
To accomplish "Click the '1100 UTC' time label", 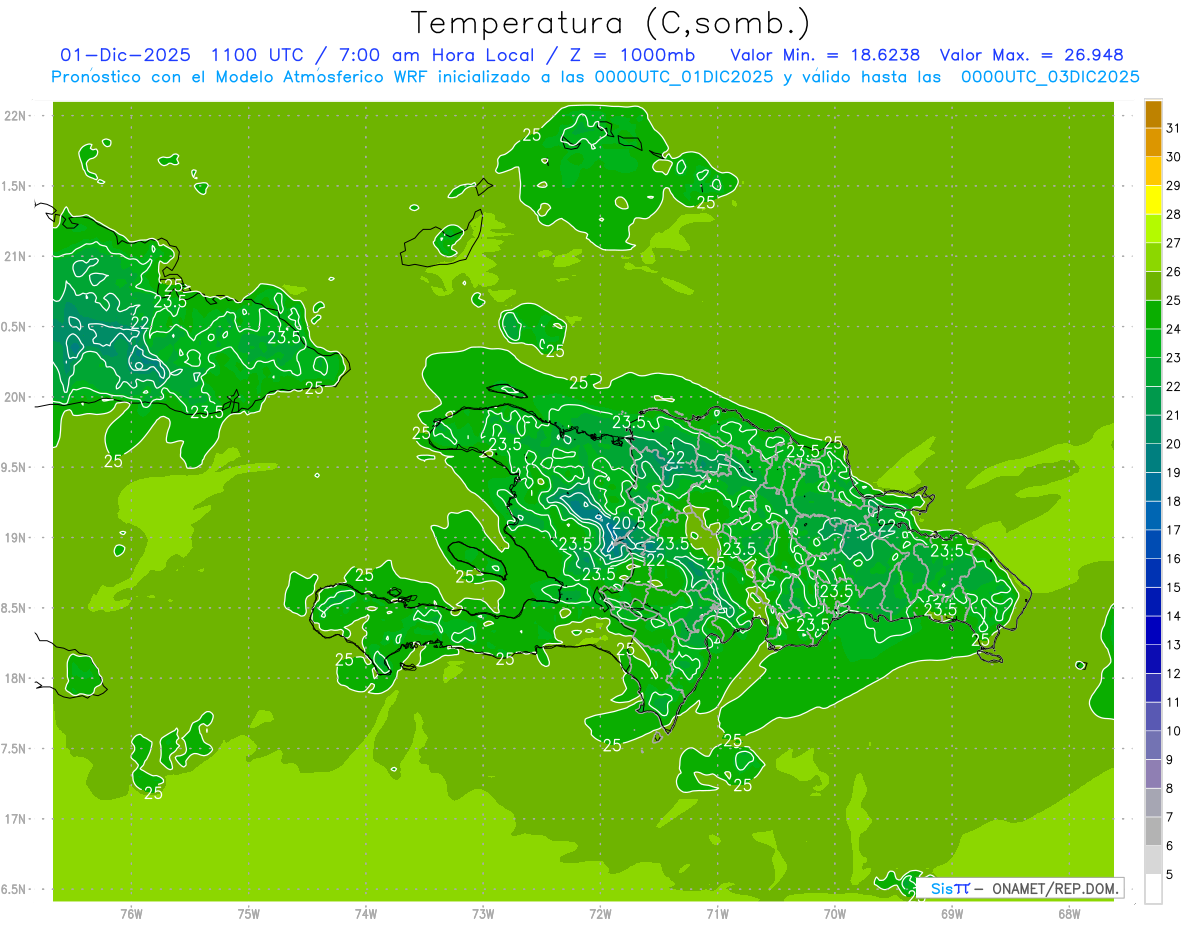I will pos(259,55).
